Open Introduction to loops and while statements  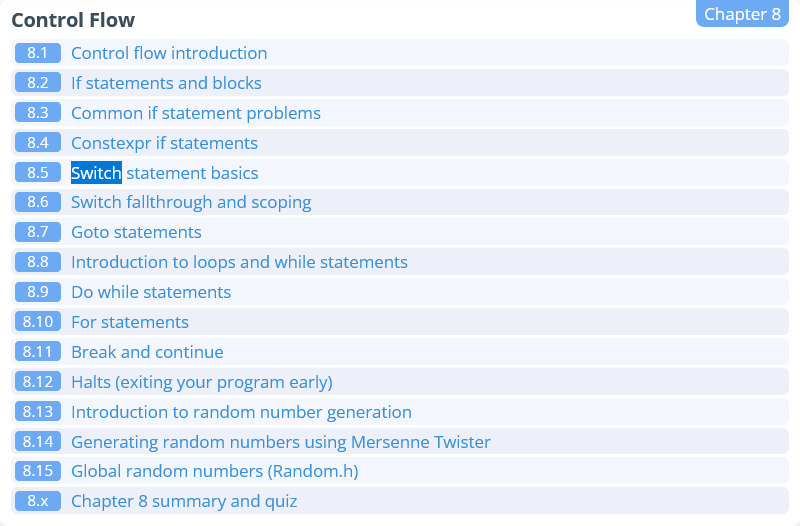click(239, 262)
